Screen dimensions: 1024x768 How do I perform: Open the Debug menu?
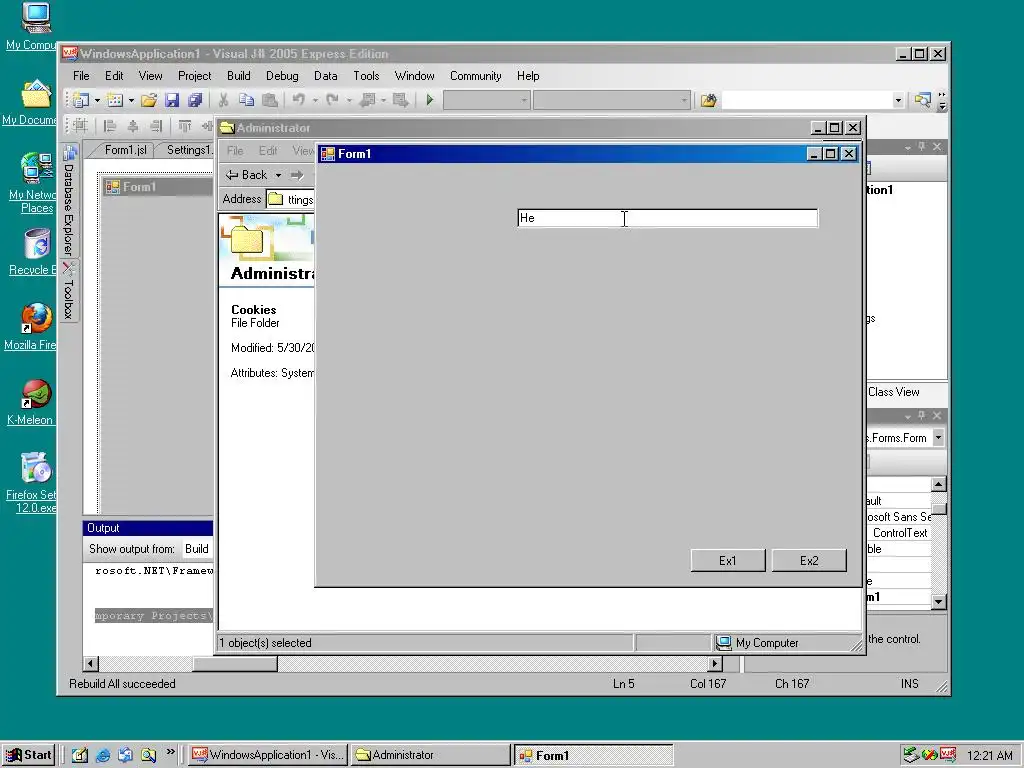coord(282,76)
